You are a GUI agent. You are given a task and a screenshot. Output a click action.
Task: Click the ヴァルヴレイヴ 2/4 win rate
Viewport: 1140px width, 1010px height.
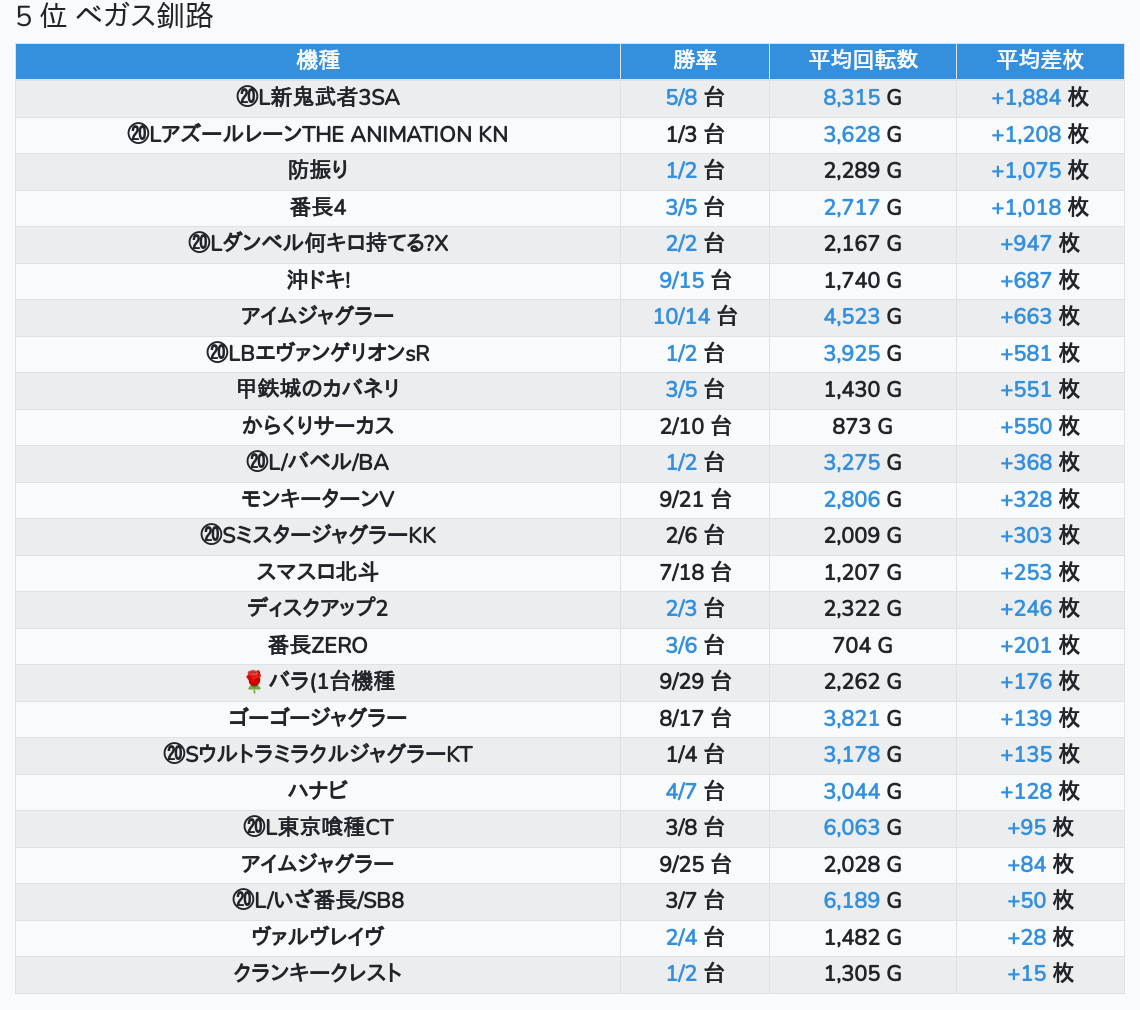[x=681, y=937]
